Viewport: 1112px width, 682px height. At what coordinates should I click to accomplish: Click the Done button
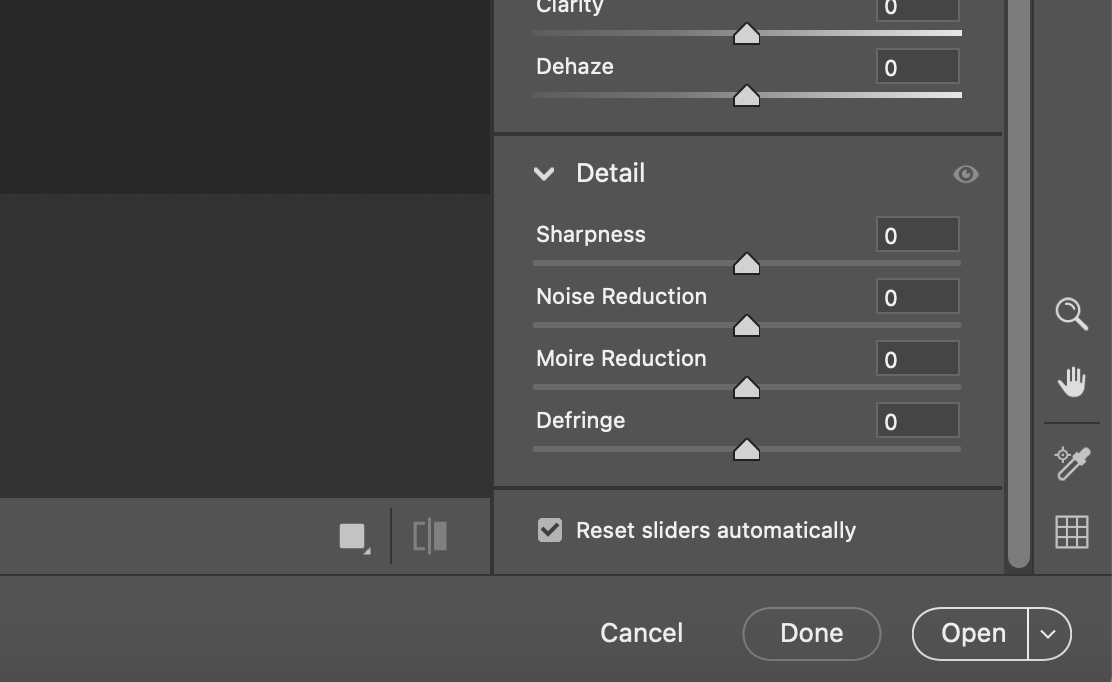[811, 633]
